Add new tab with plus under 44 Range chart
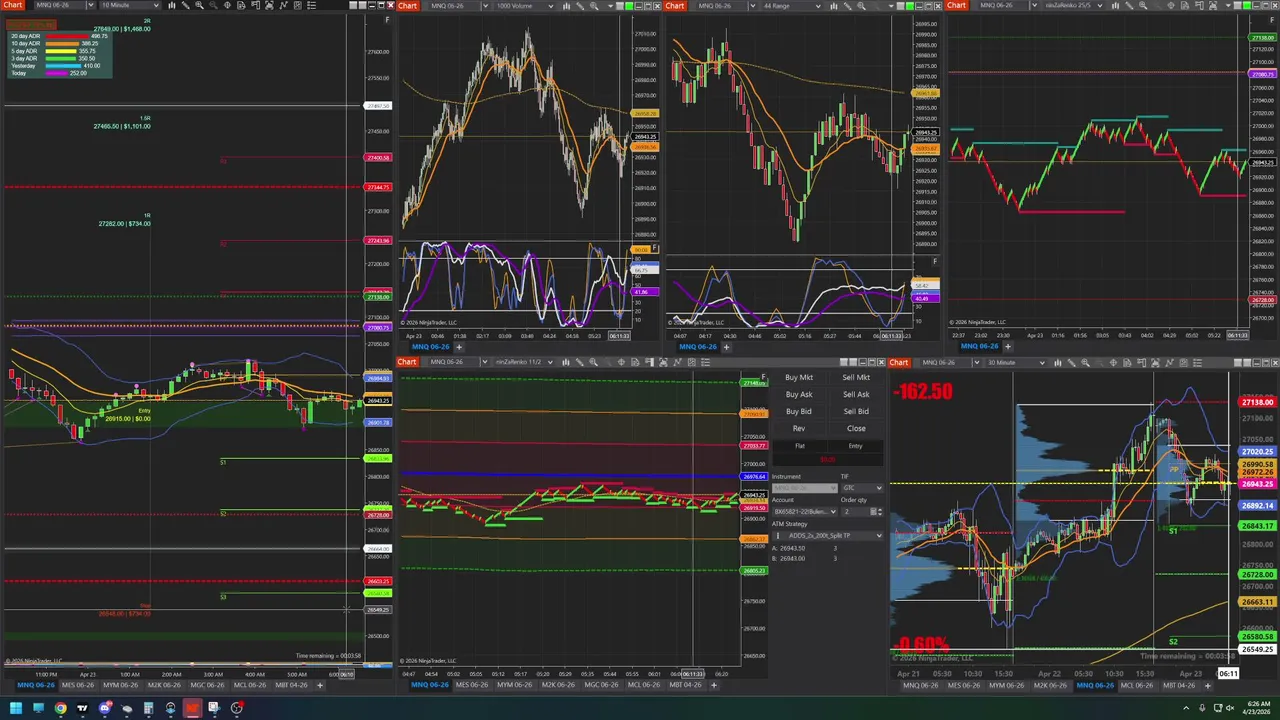Viewport: 1280px width, 720px height. click(726, 347)
